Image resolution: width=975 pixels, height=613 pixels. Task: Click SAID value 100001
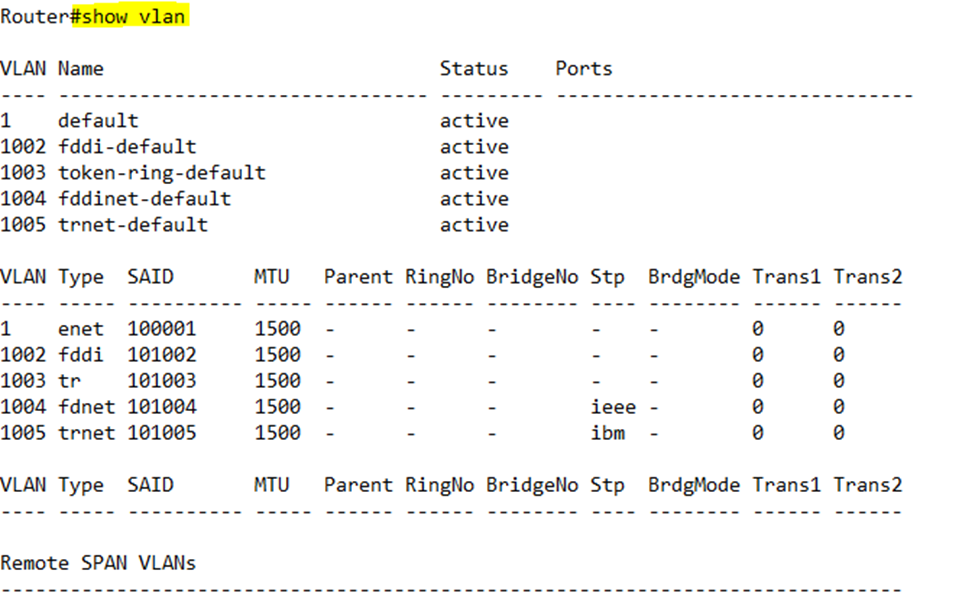(x=162, y=329)
